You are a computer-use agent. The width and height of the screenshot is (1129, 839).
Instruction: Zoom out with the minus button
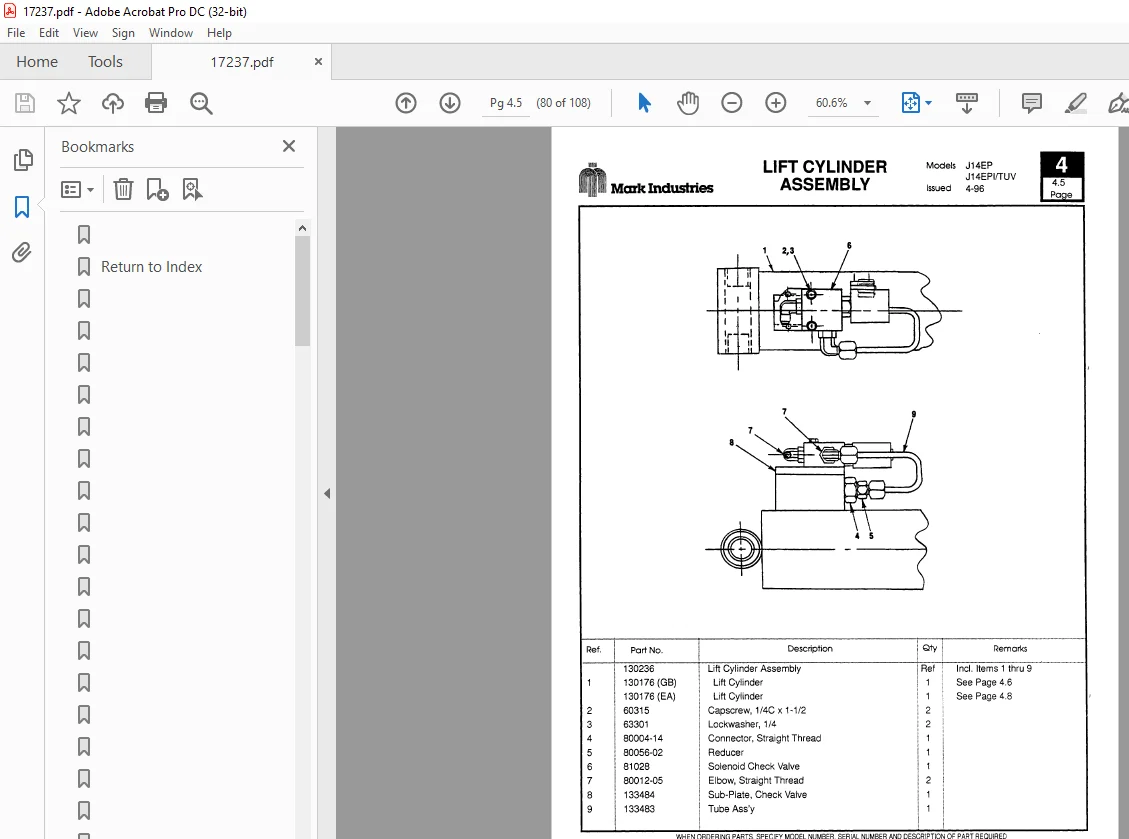[732, 103]
